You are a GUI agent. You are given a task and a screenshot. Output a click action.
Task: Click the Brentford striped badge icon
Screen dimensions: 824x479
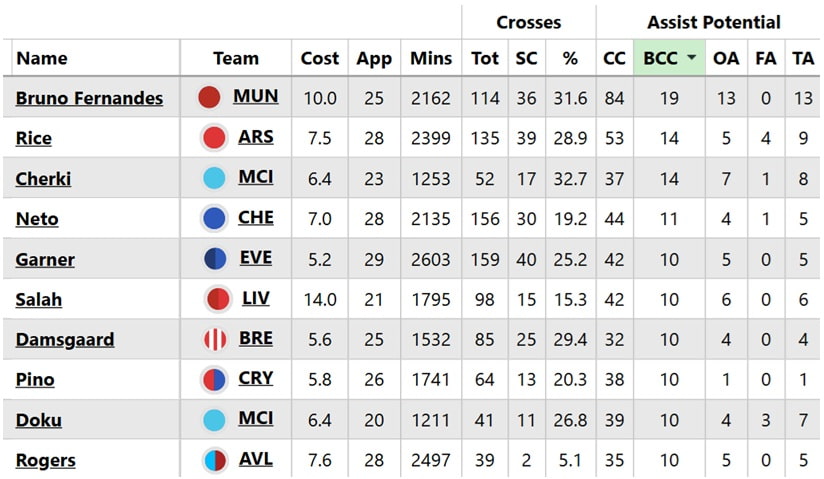pyautogui.click(x=214, y=339)
